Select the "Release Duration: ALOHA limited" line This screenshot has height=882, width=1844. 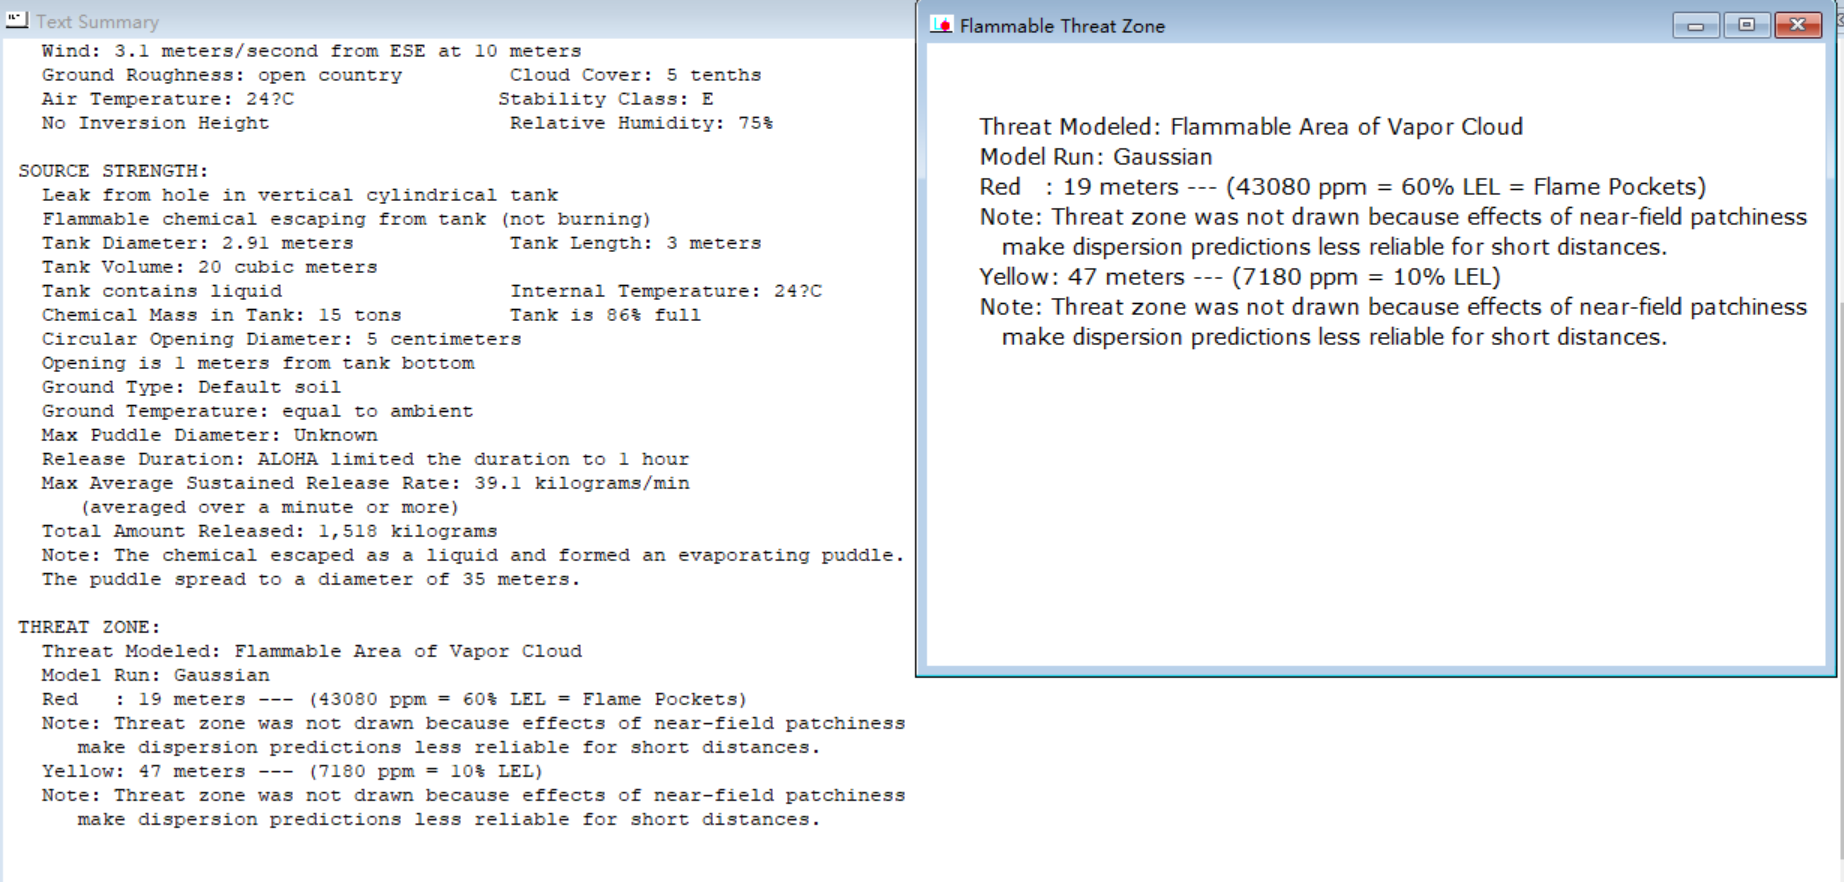coord(365,459)
